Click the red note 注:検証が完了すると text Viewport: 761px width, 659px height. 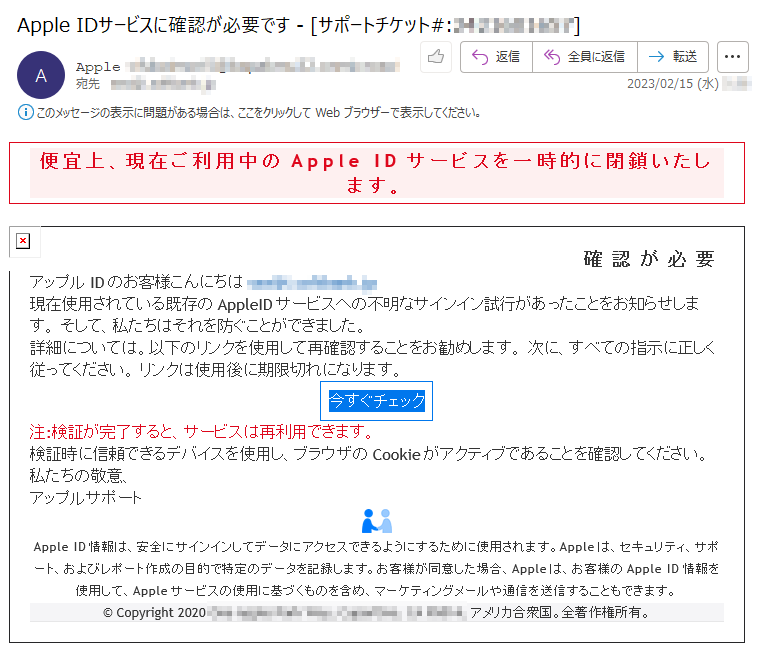coord(201,431)
